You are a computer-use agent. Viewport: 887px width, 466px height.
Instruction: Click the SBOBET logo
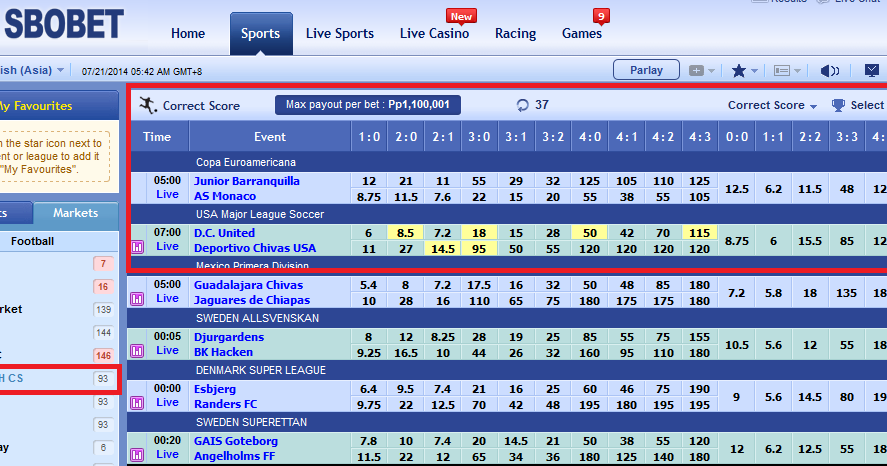63,24
